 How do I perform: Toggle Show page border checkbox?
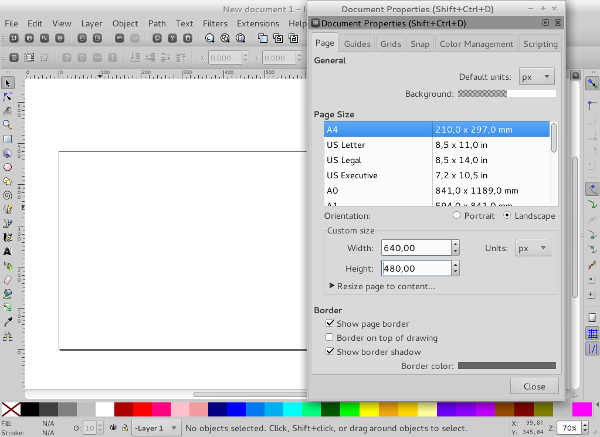tap(329, 323)
